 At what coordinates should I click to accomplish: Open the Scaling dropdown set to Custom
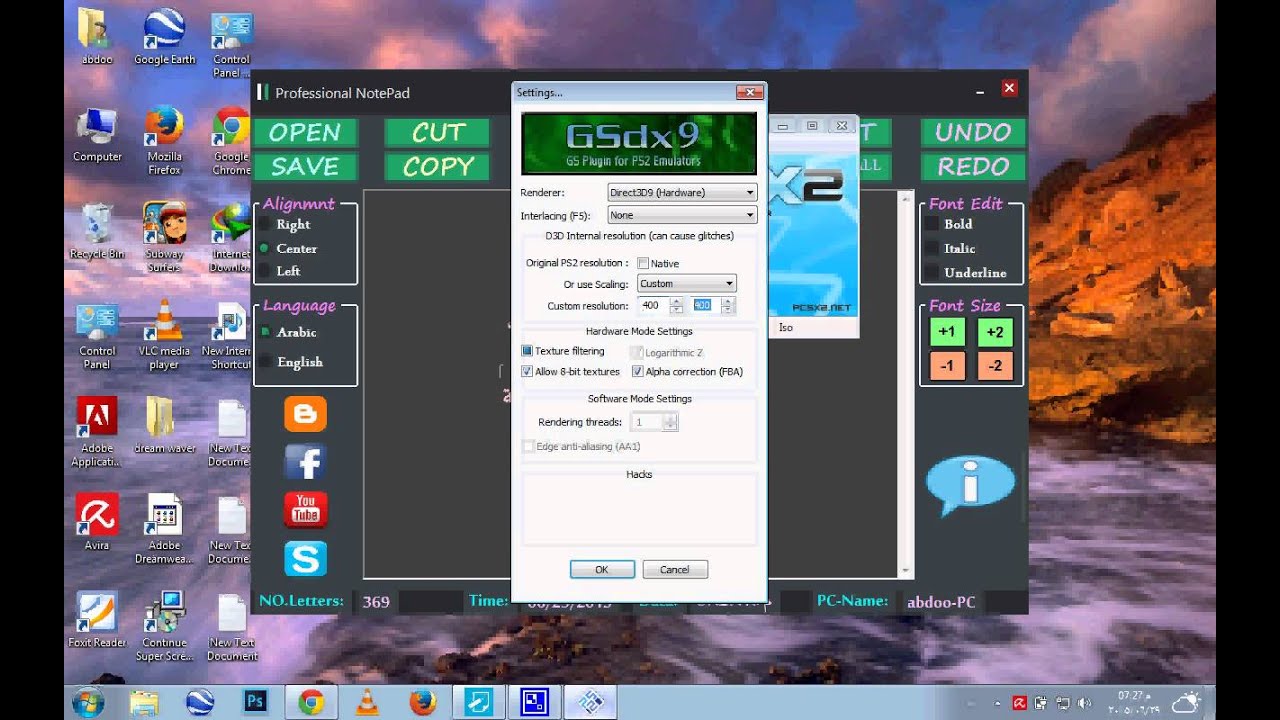[686, 284]
